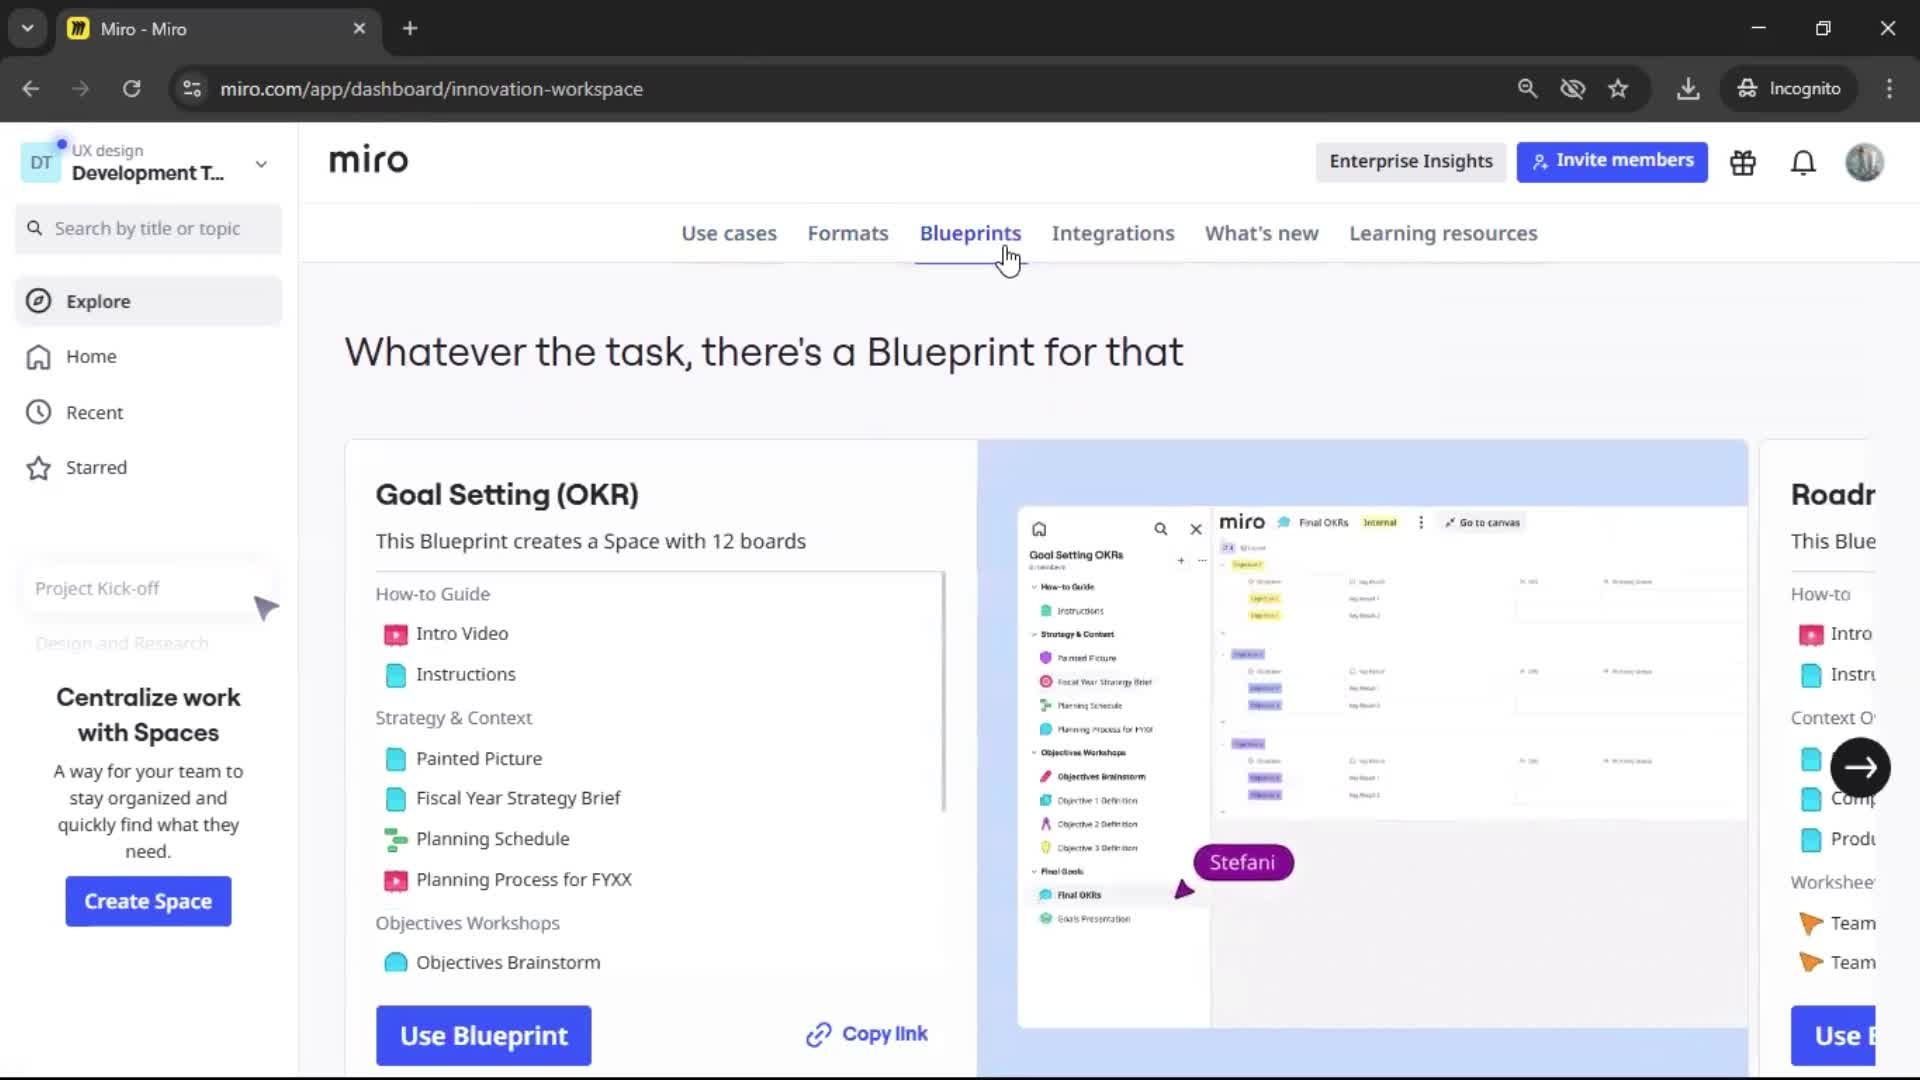This screenshot has width=1920, height=1080.
Task: Click the Instructions board icon
Action: coord(396,675)
